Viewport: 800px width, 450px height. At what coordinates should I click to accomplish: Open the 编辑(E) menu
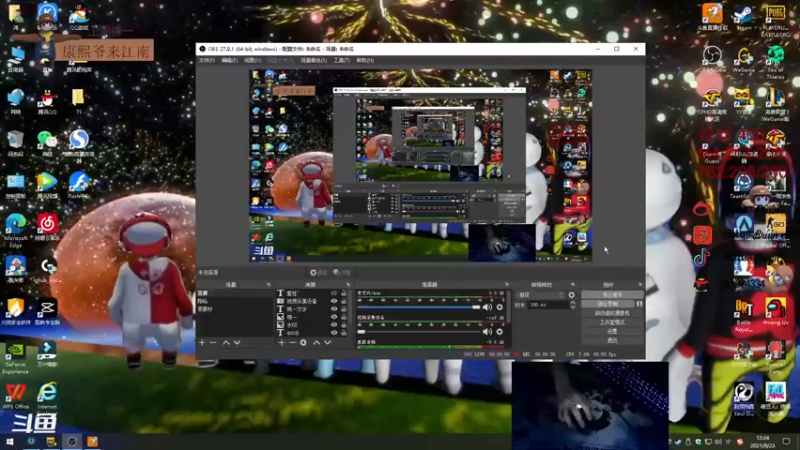tap(229, 60)
